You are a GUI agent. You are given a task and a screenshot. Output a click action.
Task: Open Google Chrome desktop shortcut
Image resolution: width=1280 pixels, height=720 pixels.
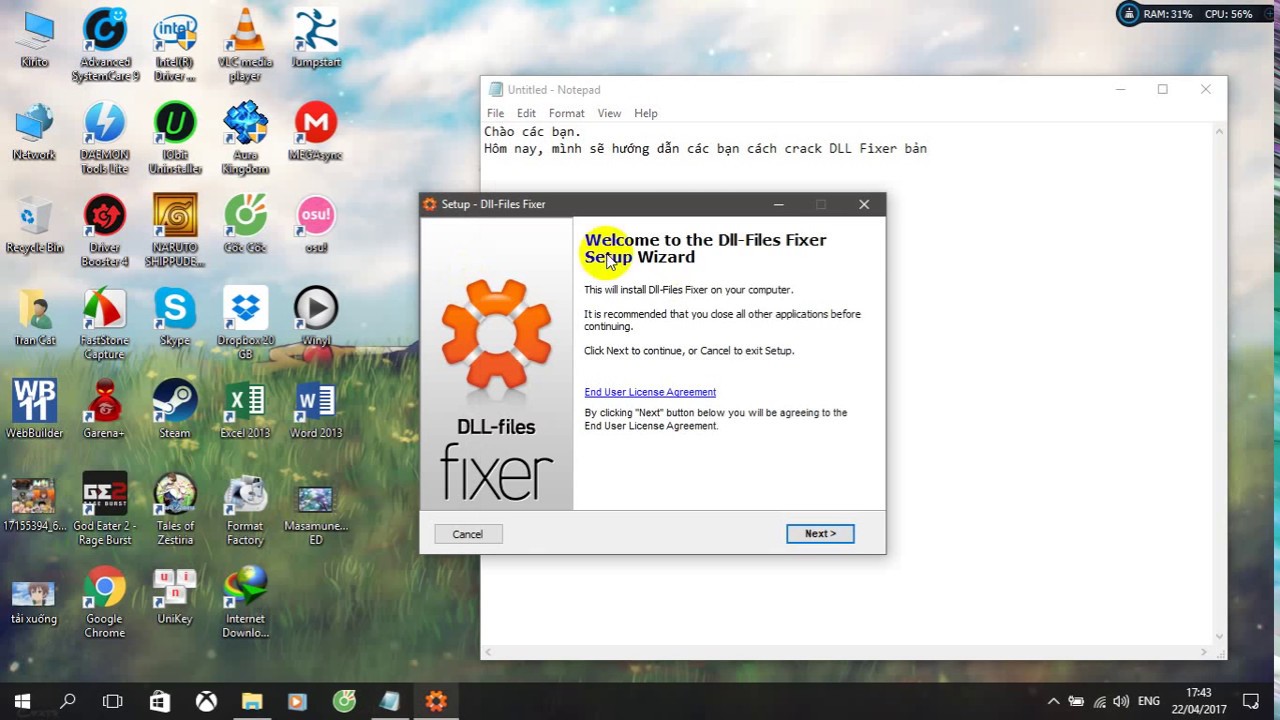click(x=105, y=603)
